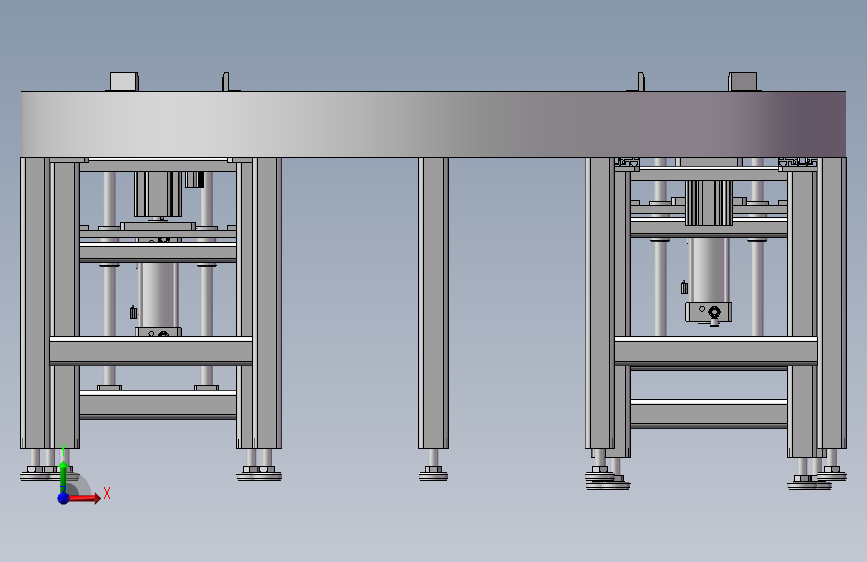Select the outermost left leg of the left frame
Viewport: 867px width, 562px height.
tap(35, 303)
